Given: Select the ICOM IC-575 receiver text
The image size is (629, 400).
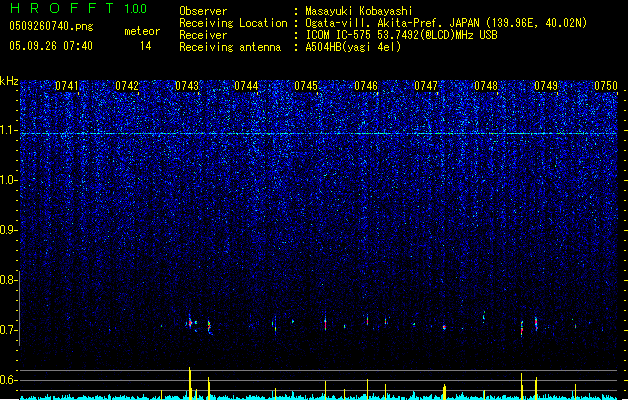Looking at the screenshot, I should point(401,35).
